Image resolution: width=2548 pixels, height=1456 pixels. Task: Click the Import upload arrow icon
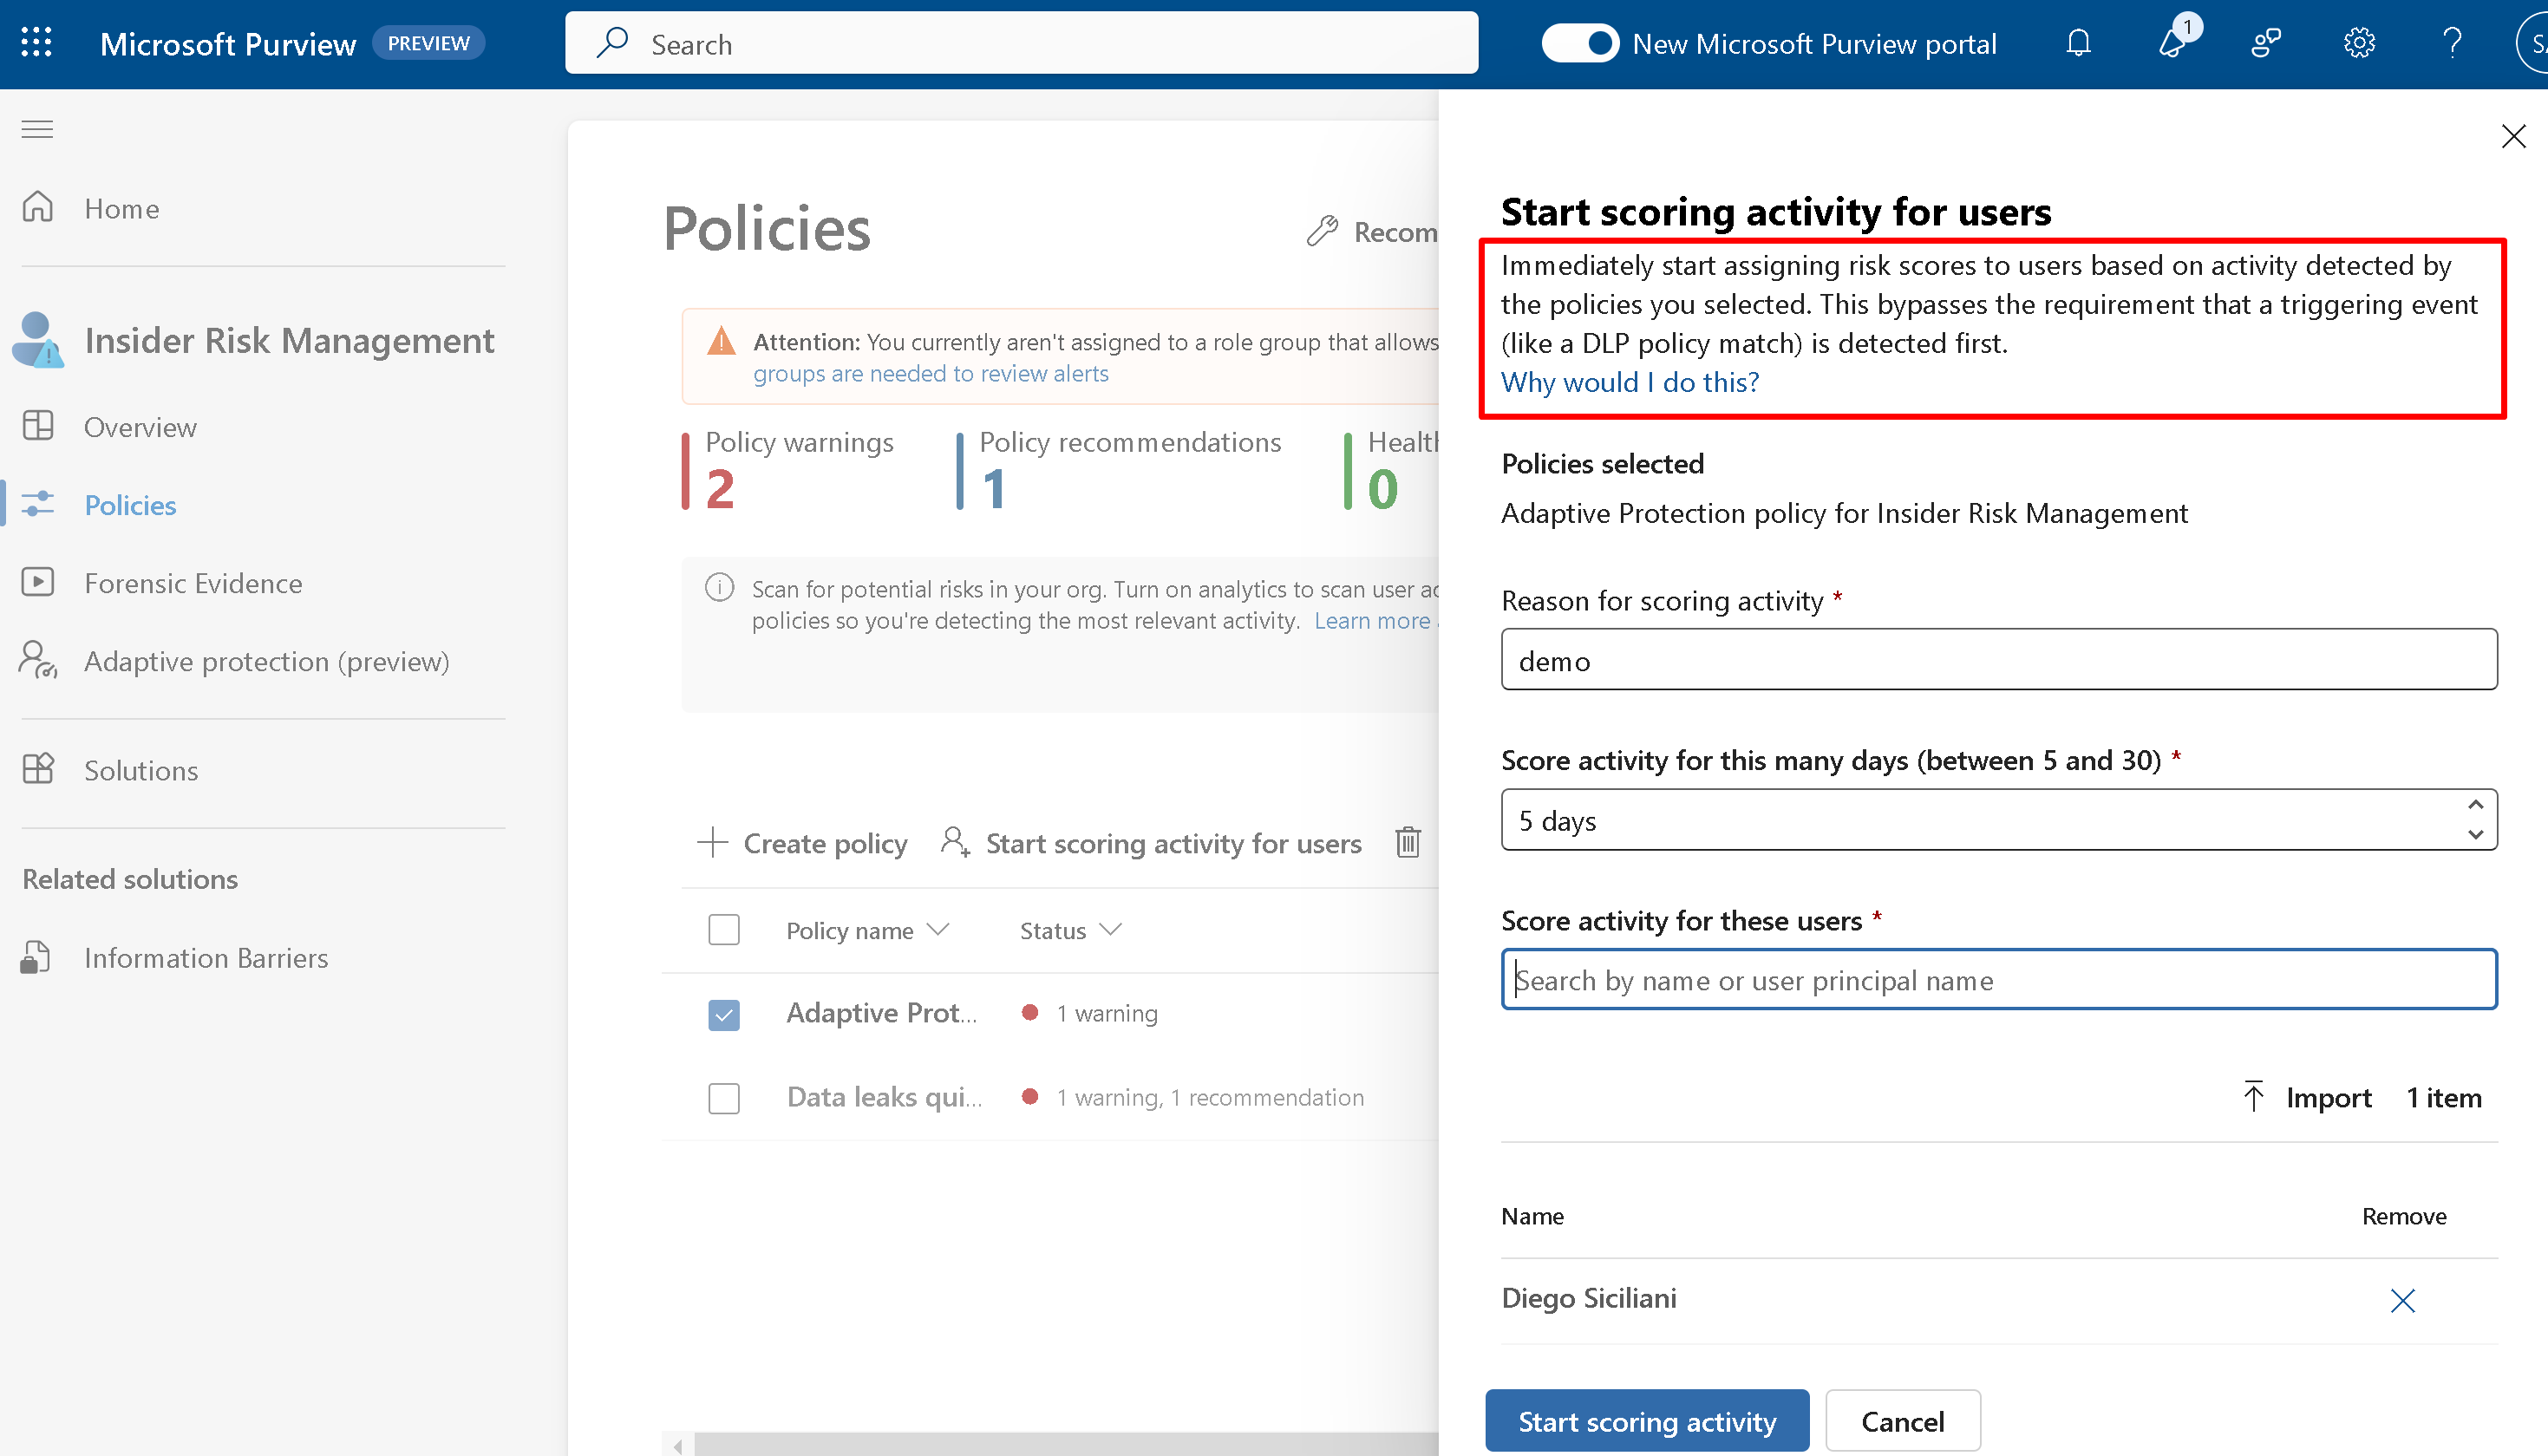[x=2253, y=1097]
